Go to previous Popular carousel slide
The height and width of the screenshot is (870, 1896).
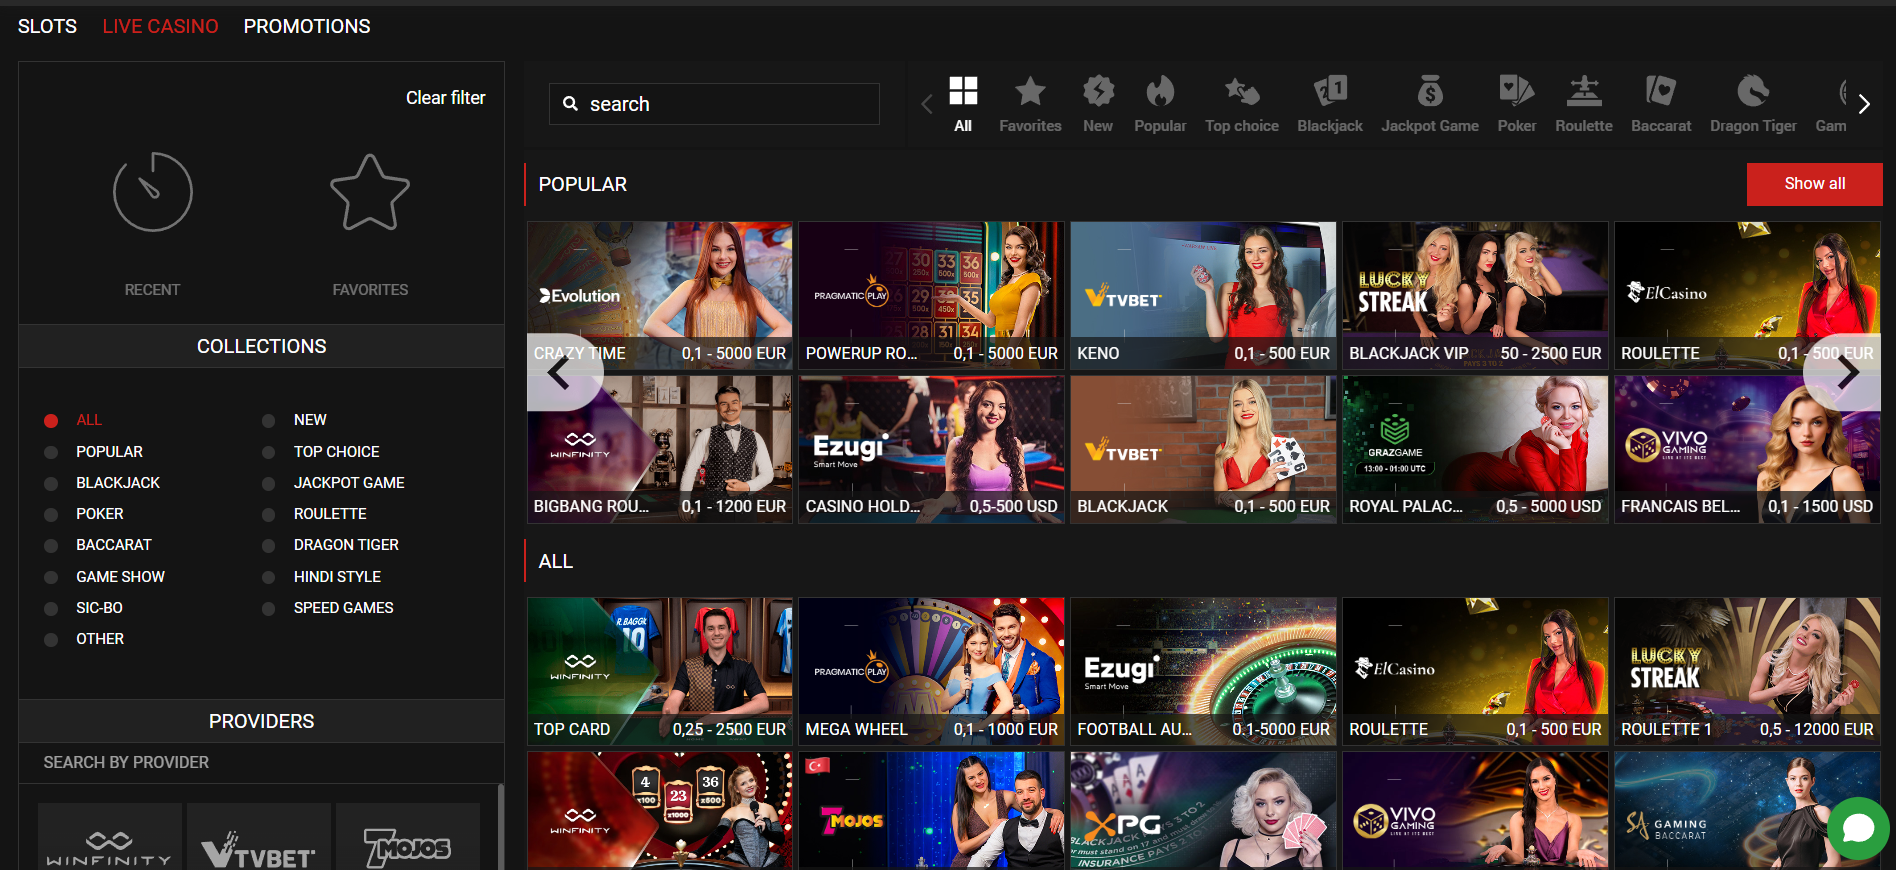pos(560,373)
